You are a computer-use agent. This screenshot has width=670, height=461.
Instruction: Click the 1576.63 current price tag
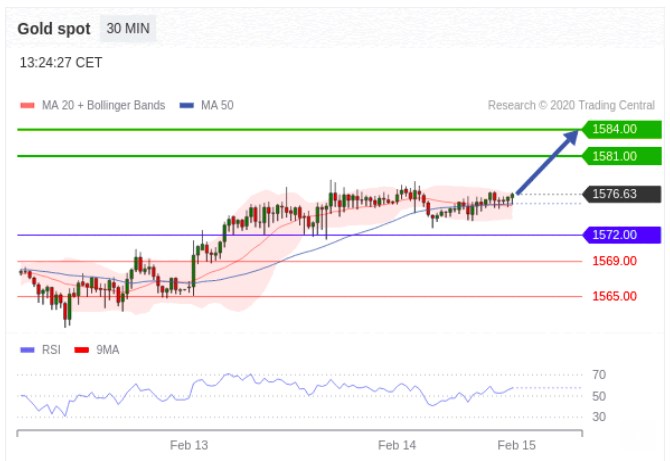pyautogui.click(x=622, y=194)
